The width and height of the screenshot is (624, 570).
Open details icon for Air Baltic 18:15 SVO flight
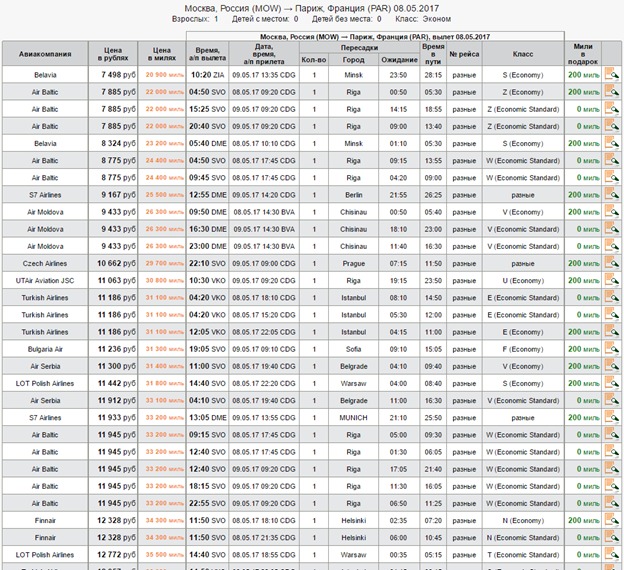(612, 485)
